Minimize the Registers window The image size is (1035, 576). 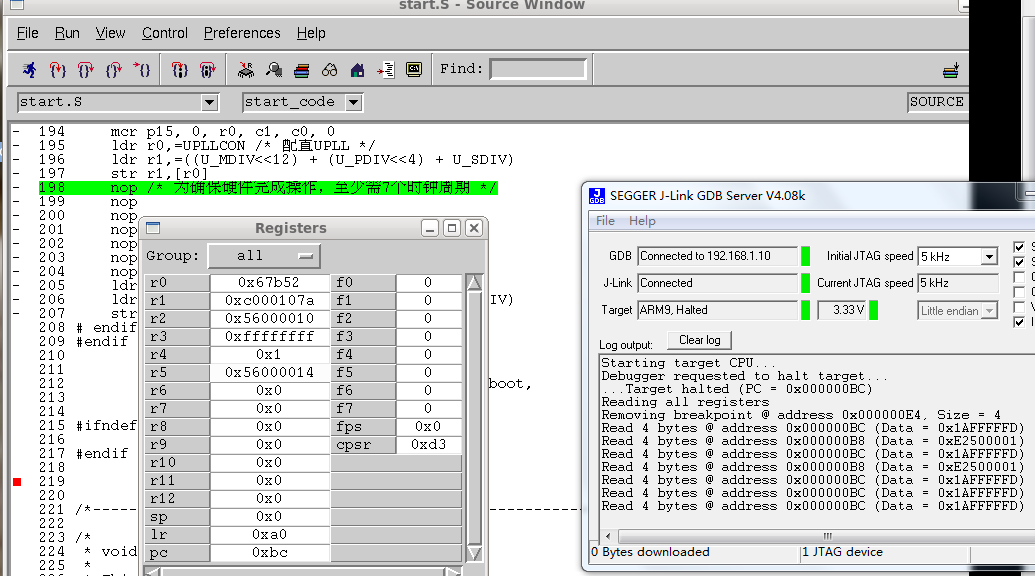430,228
